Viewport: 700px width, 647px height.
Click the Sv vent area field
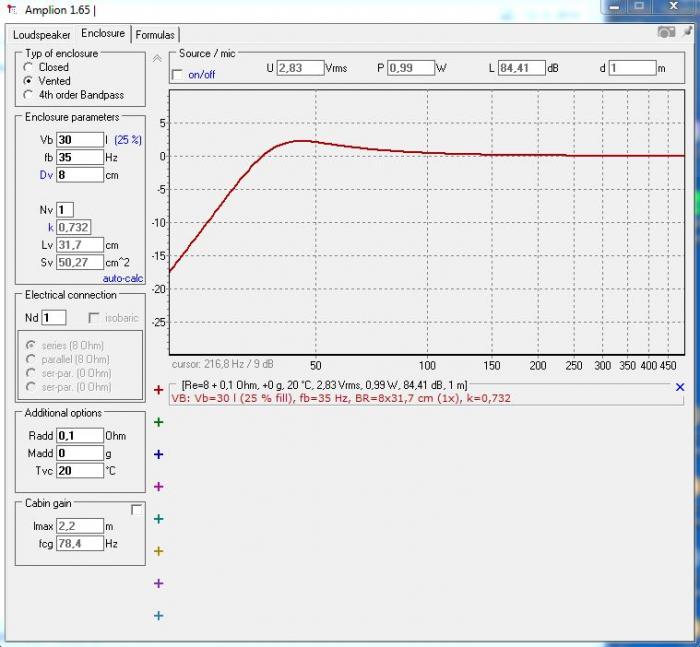80,263
